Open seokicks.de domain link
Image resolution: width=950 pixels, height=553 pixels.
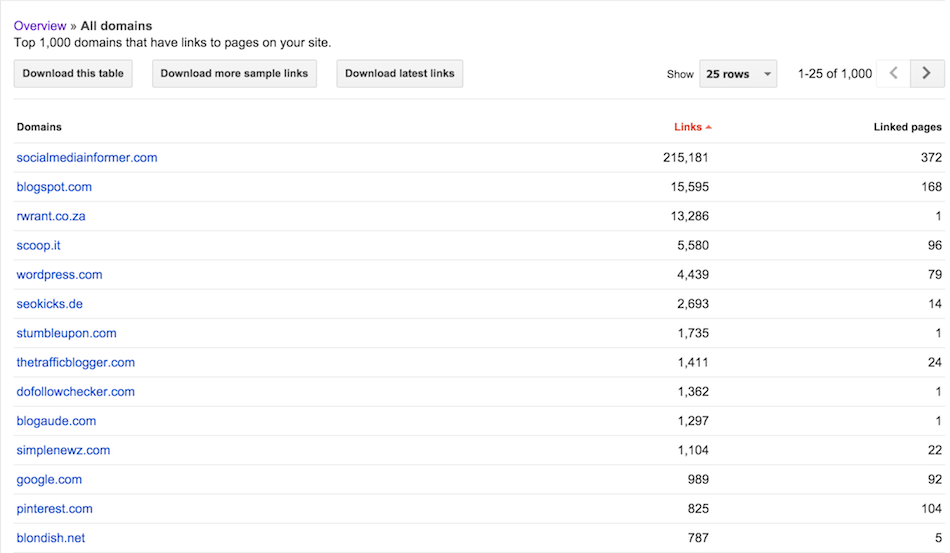coord(50,304)
